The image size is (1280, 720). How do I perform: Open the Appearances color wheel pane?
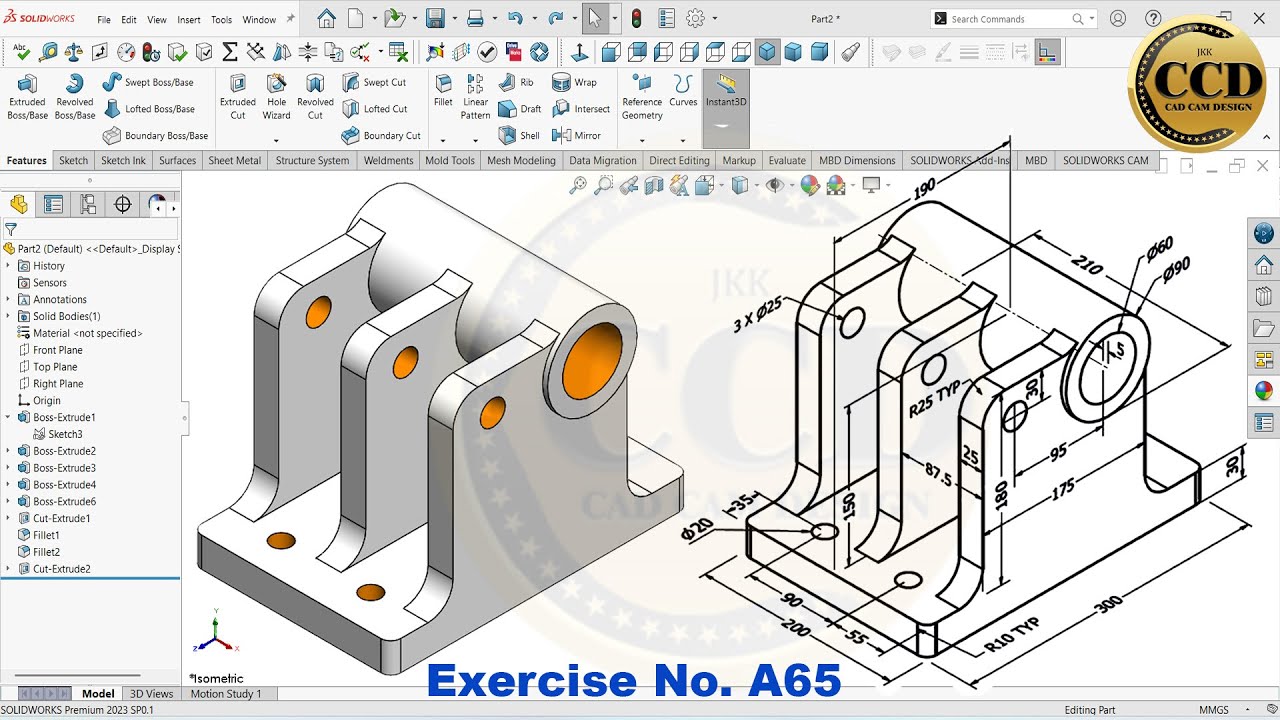1264,391
